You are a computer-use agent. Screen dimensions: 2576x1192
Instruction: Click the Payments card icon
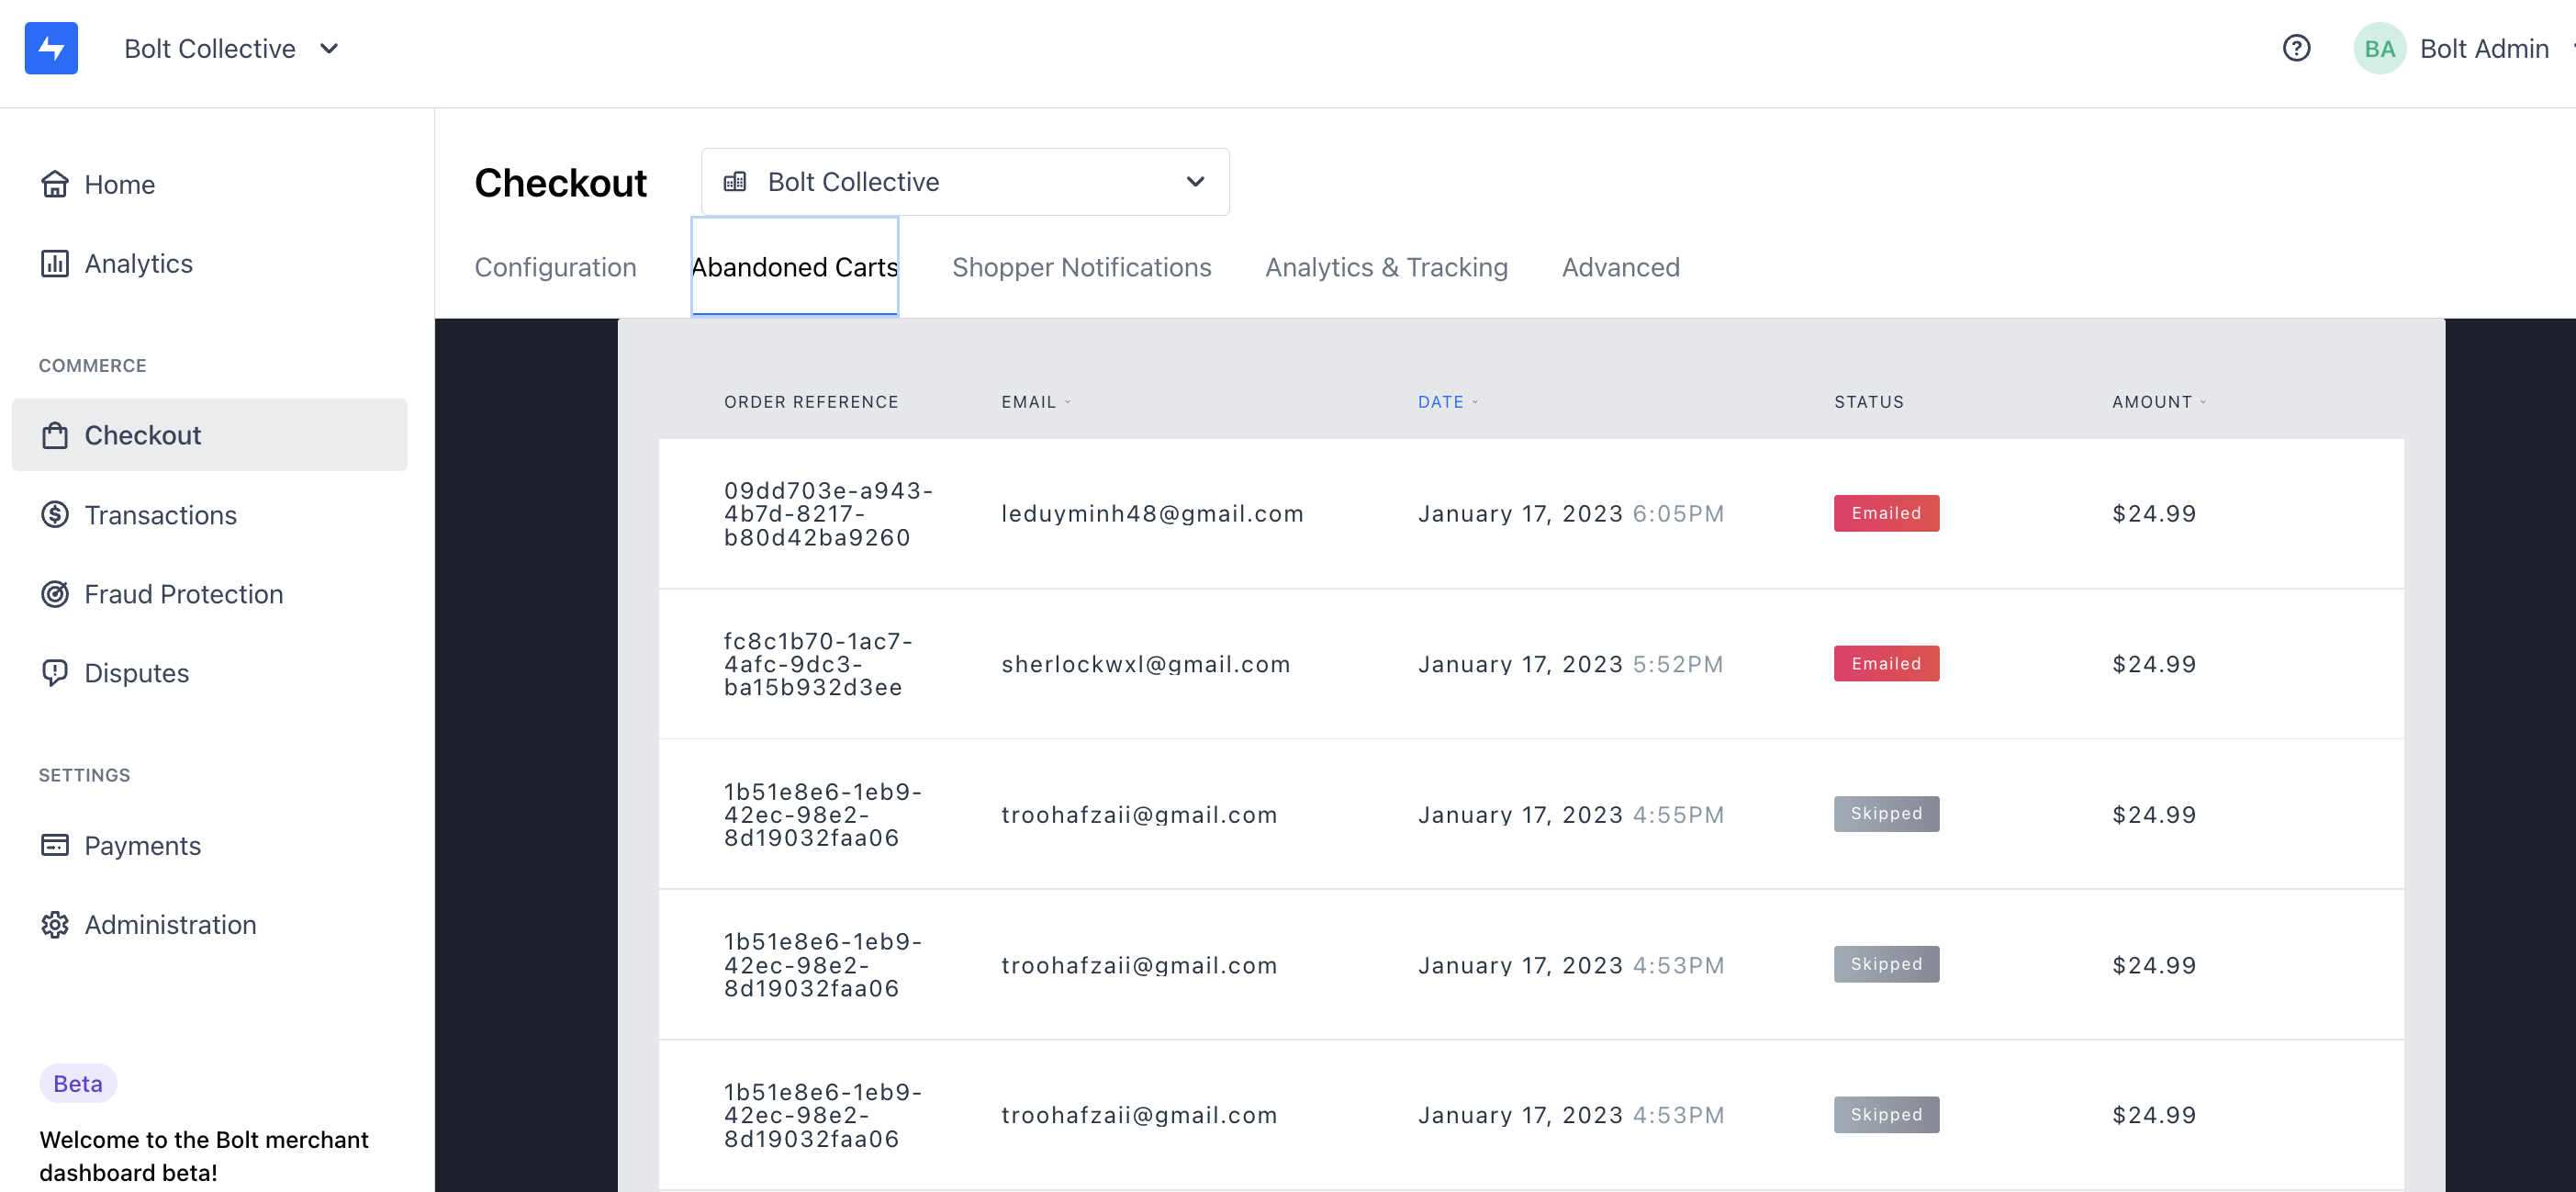pos(55,845)
